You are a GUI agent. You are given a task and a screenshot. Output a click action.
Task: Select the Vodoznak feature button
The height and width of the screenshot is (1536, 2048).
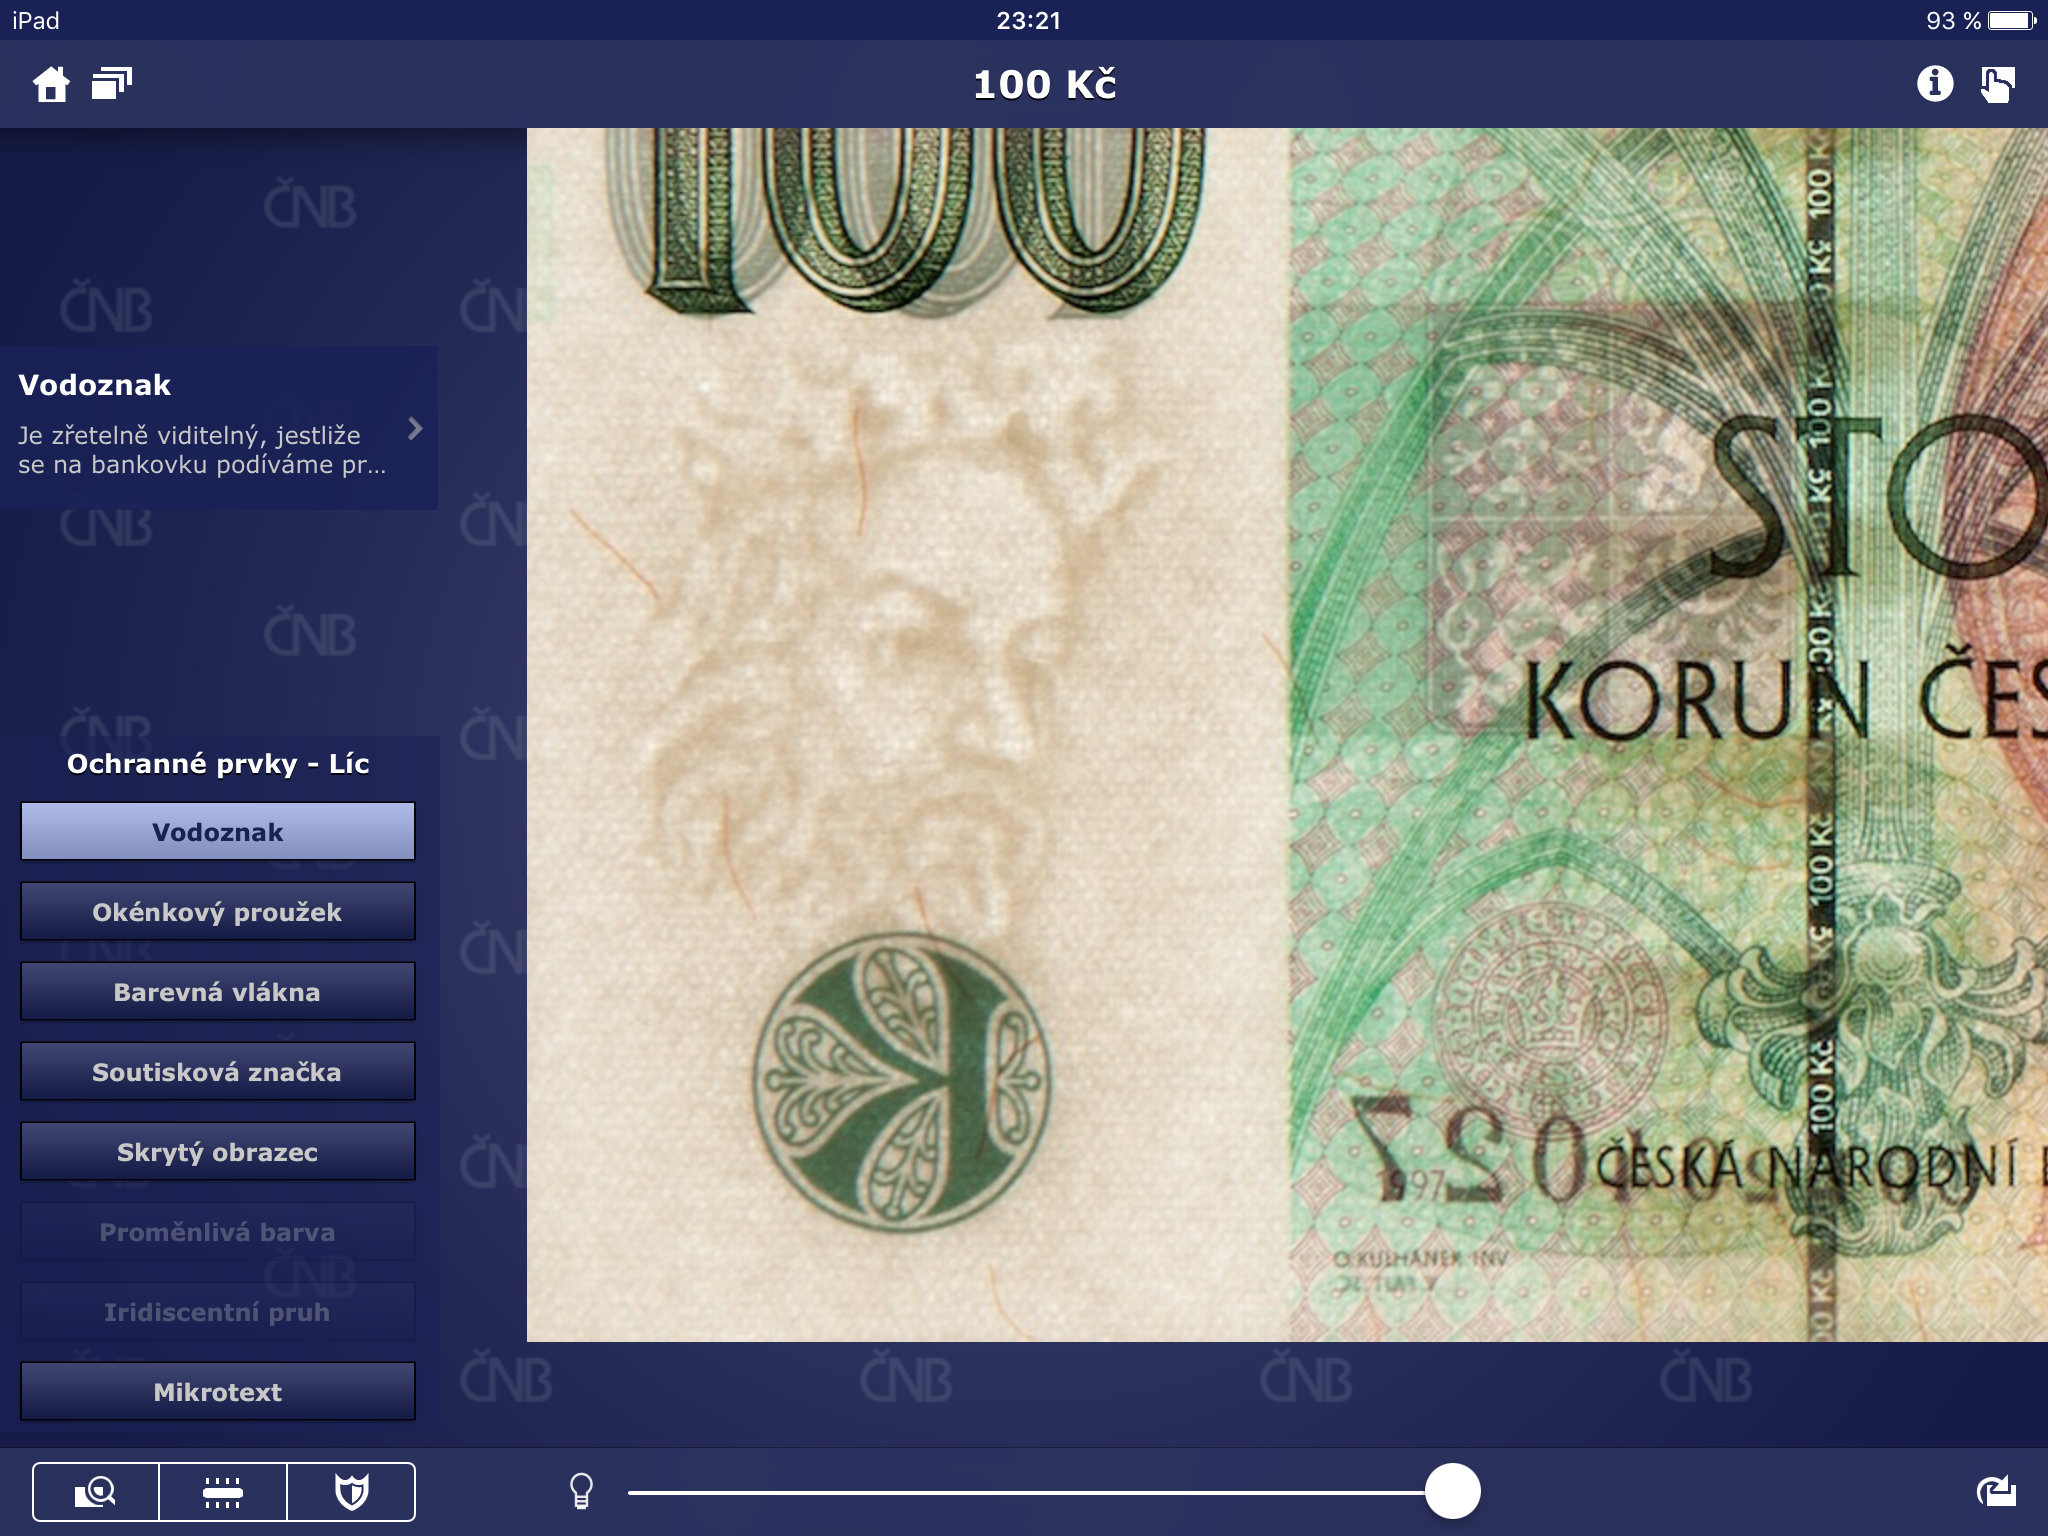(x=218, y=831)
